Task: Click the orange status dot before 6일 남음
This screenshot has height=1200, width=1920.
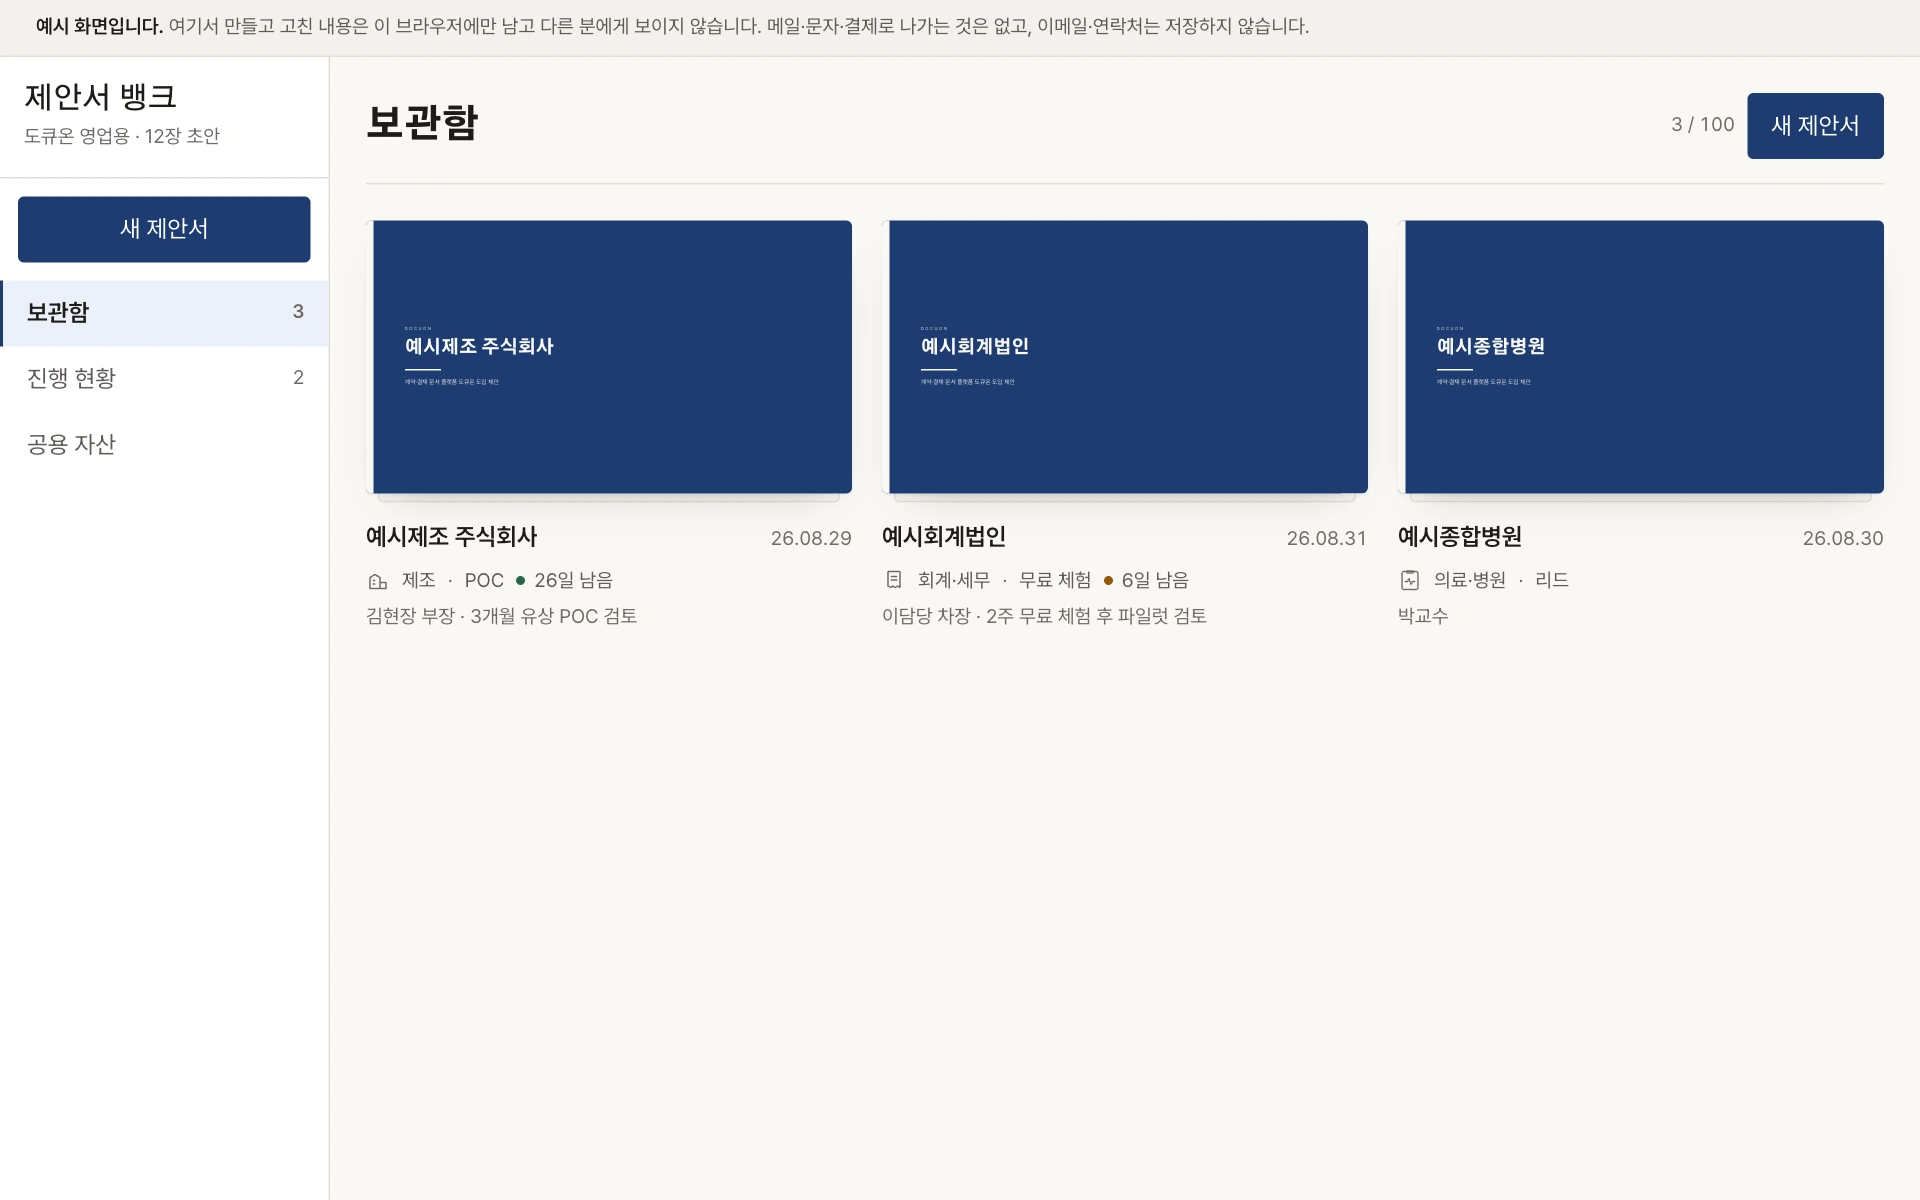Action: (x=1108, y=580)
